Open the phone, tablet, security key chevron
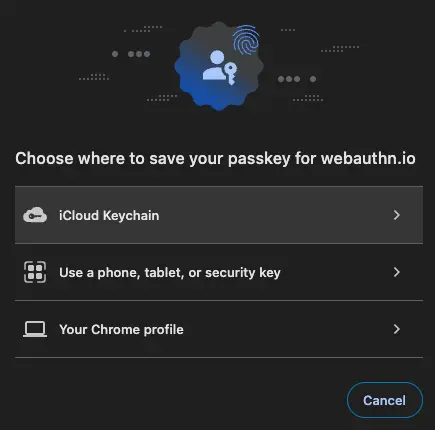This screenshot has height=430, width=435. click(396, 272)
